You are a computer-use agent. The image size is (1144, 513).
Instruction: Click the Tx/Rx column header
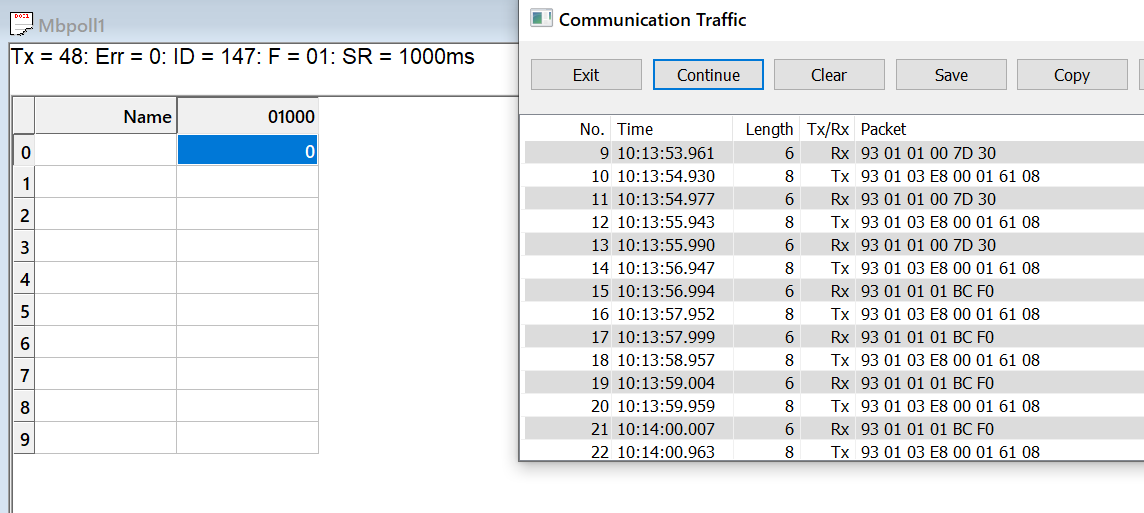[827, 129]
